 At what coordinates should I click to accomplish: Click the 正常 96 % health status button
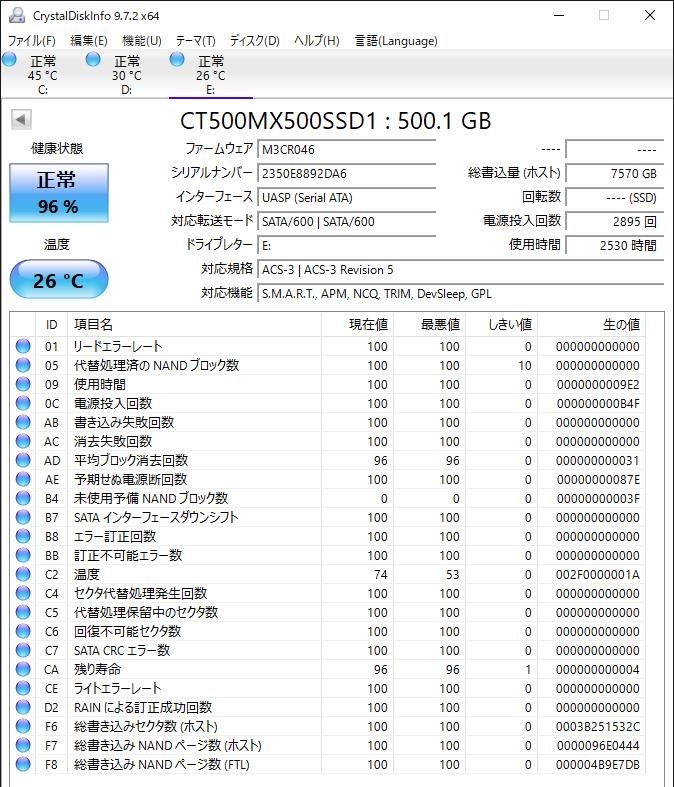[x=59, y=193]
